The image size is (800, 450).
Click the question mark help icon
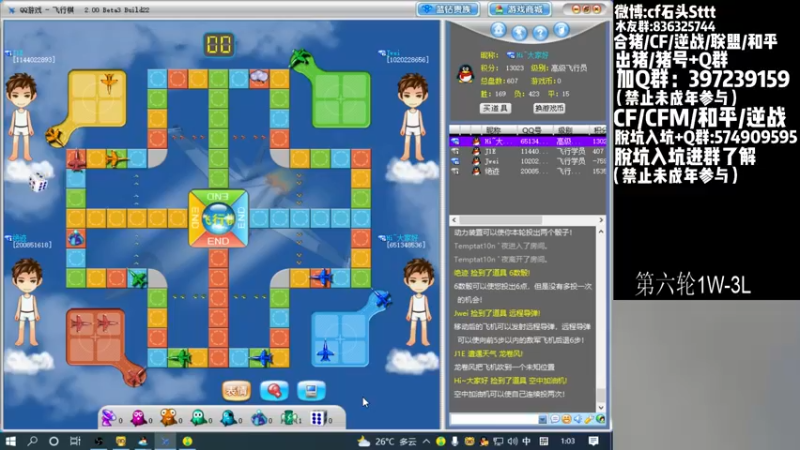[x=540, y=32]
